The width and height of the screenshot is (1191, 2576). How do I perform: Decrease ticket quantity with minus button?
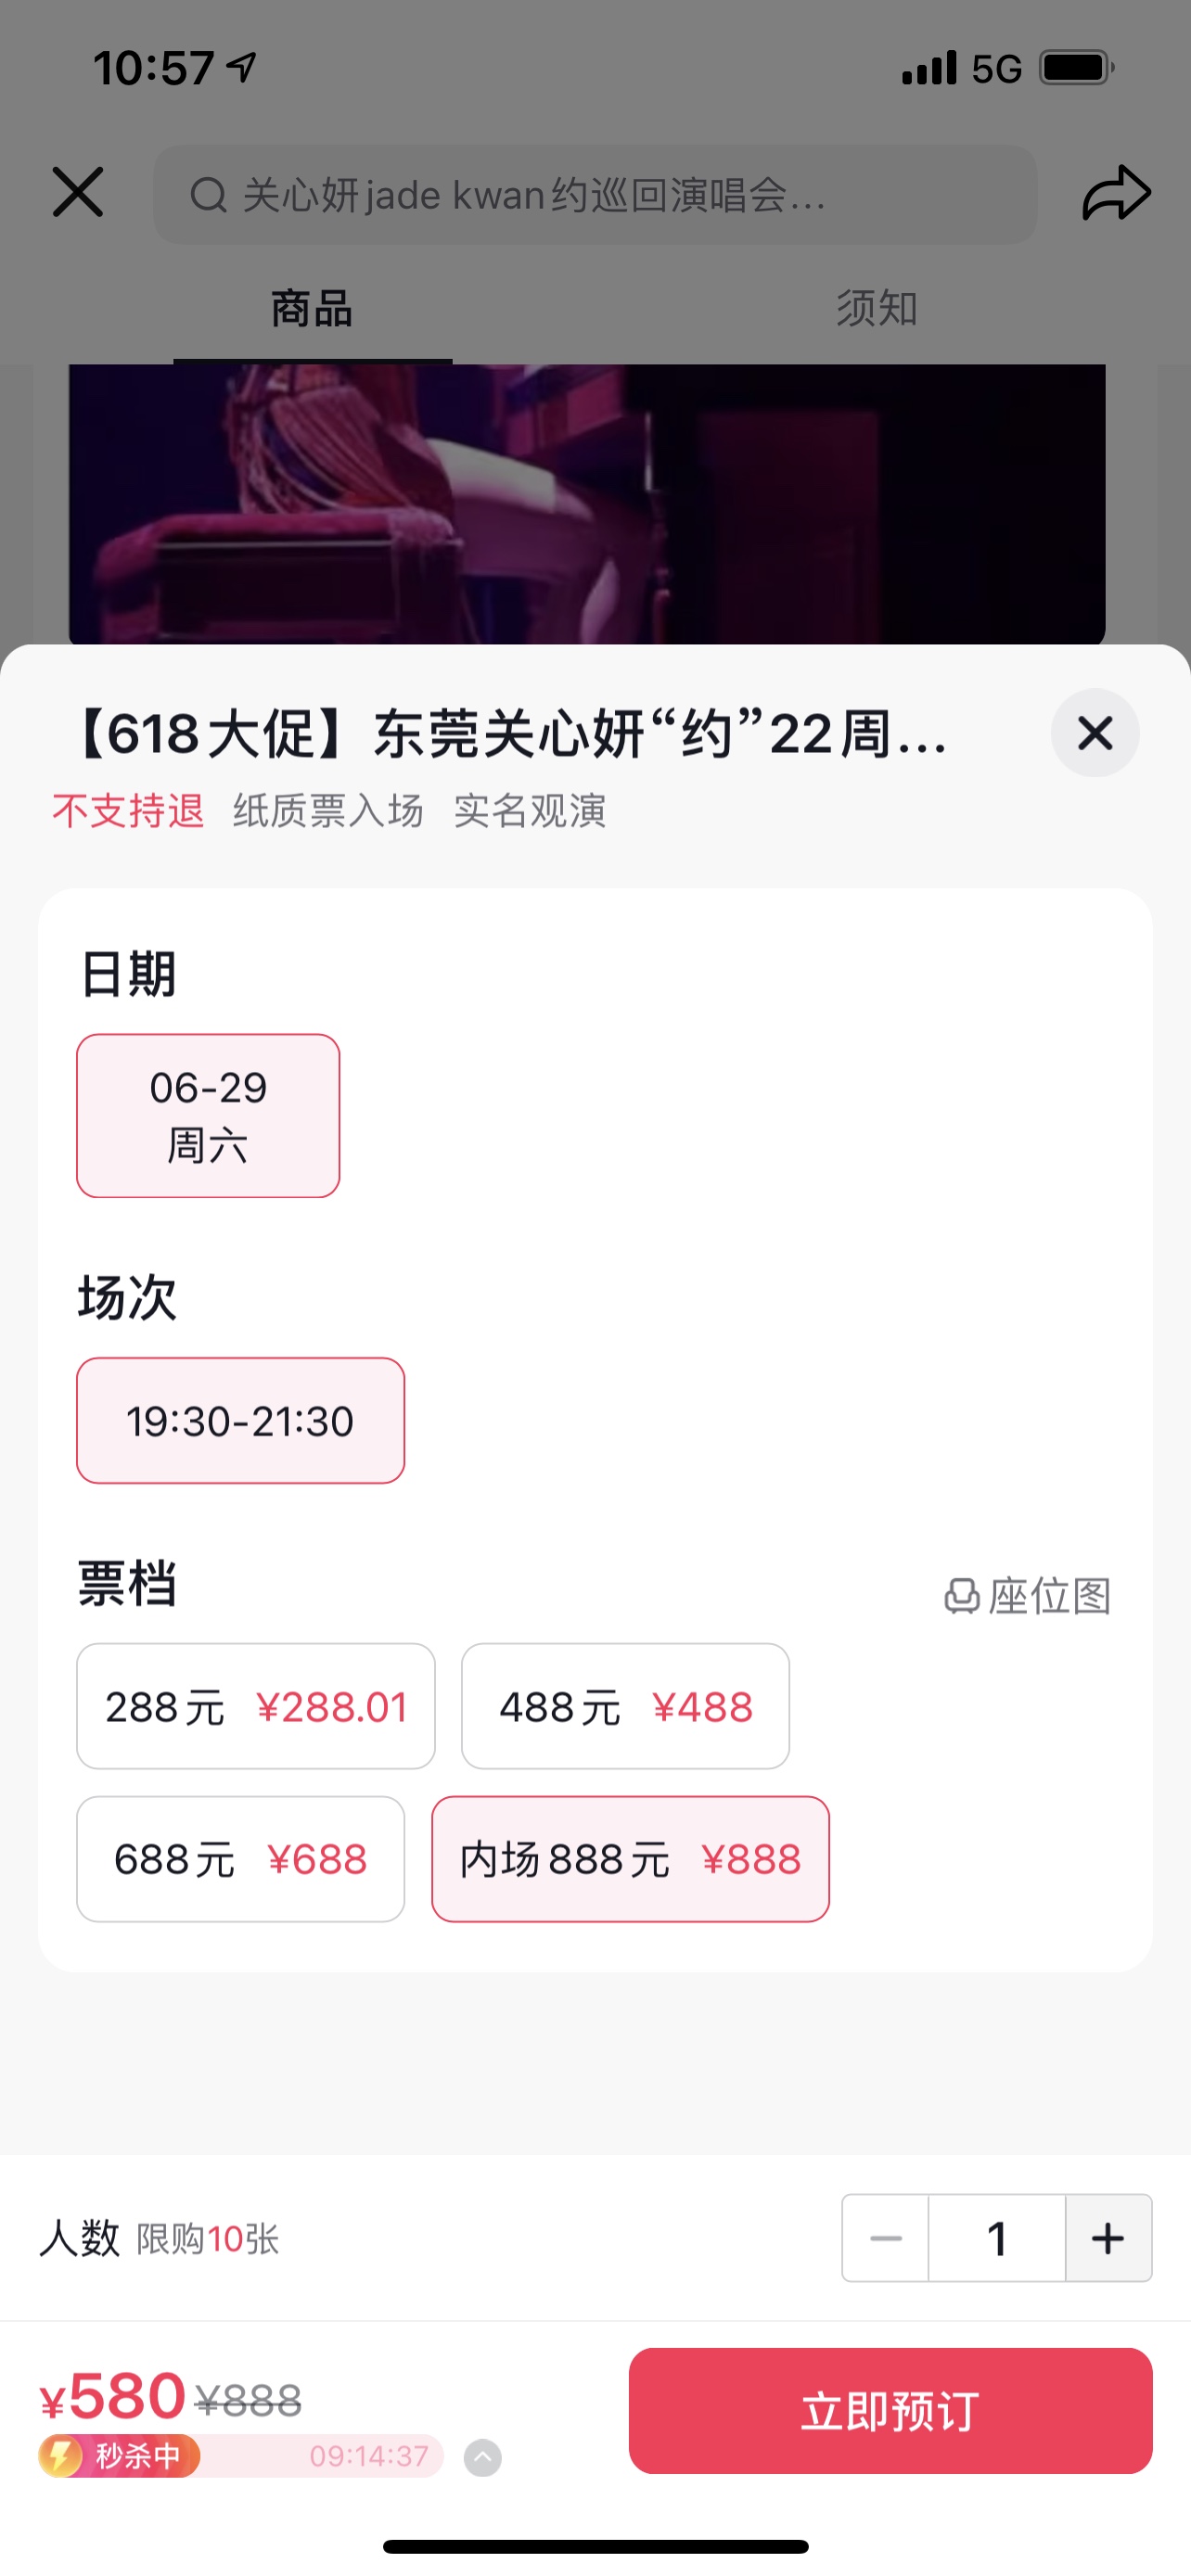pos(886,2238)
